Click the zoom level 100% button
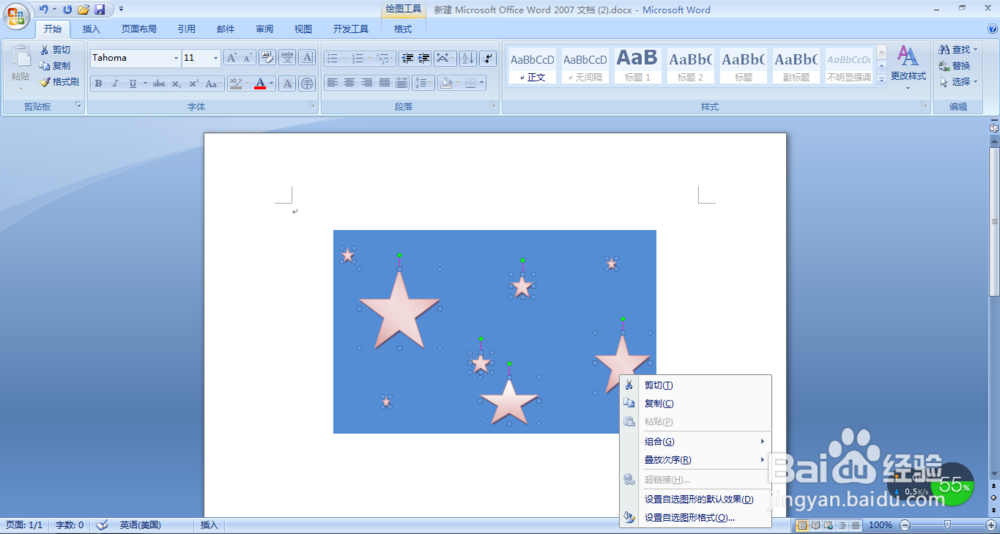Screen dimensions: 1000x534 point(880,525)
